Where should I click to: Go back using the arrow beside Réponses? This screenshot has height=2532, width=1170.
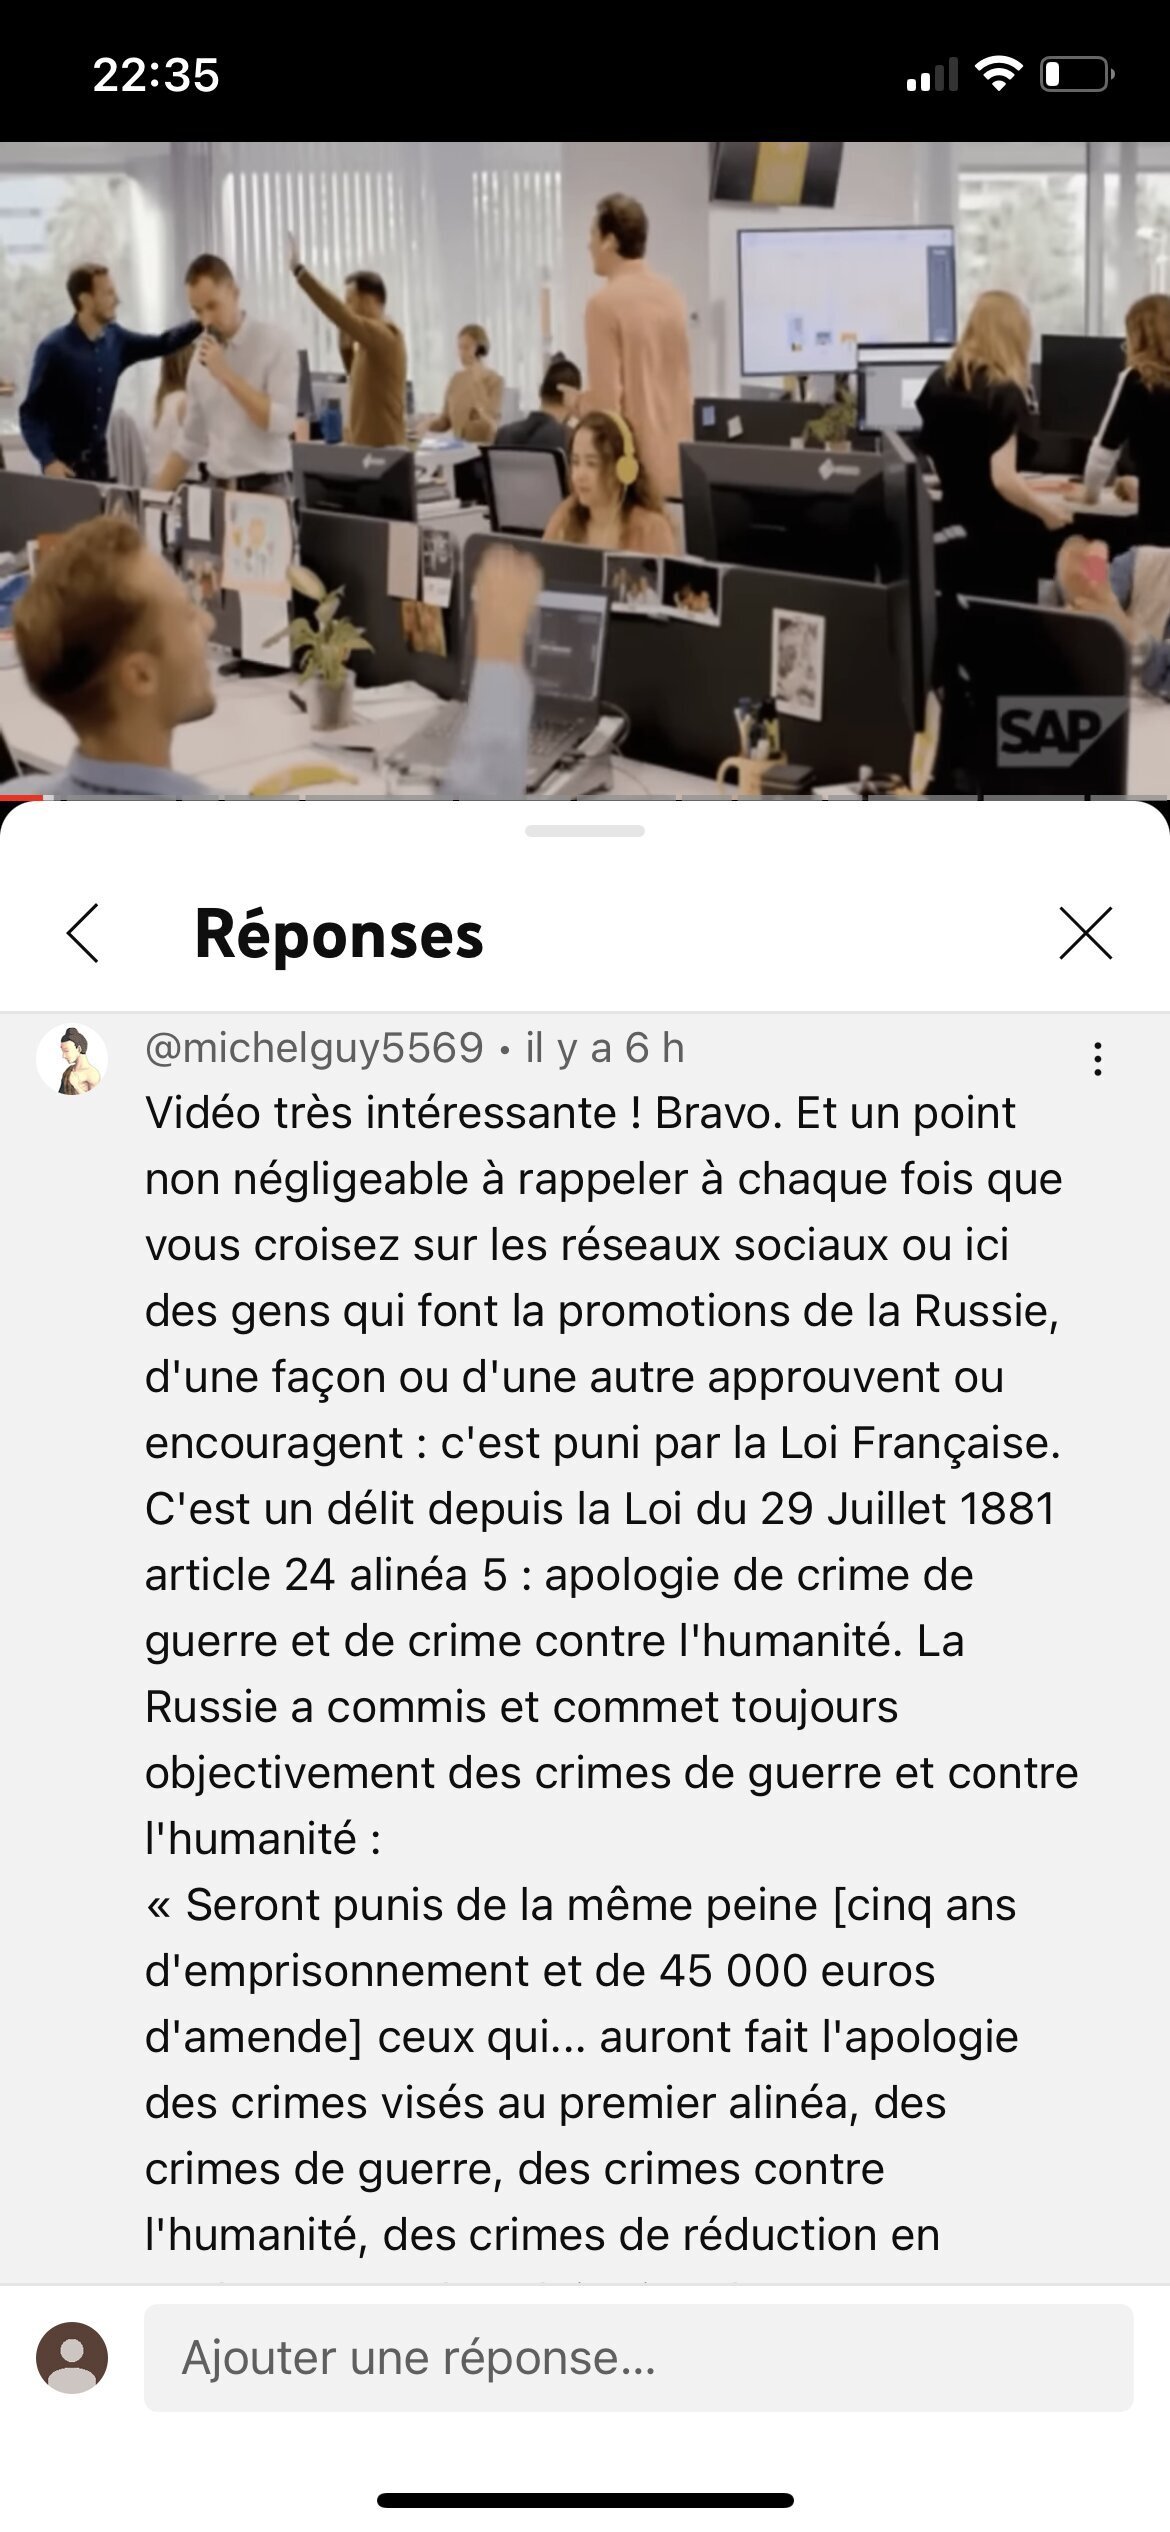point(83,933)
